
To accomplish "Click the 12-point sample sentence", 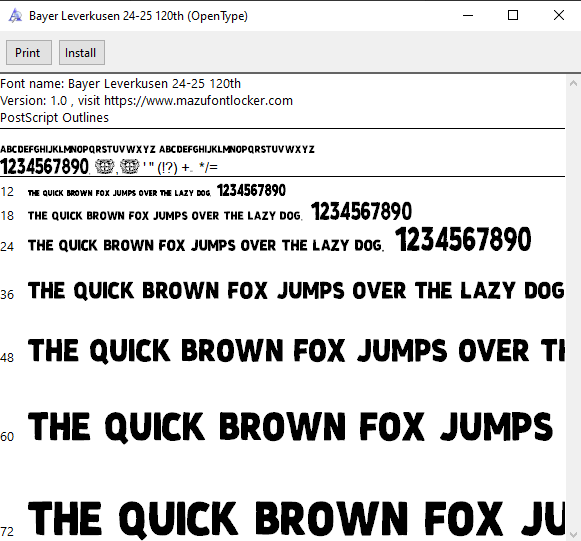I will pyautogui.click(x=119, y=193).
